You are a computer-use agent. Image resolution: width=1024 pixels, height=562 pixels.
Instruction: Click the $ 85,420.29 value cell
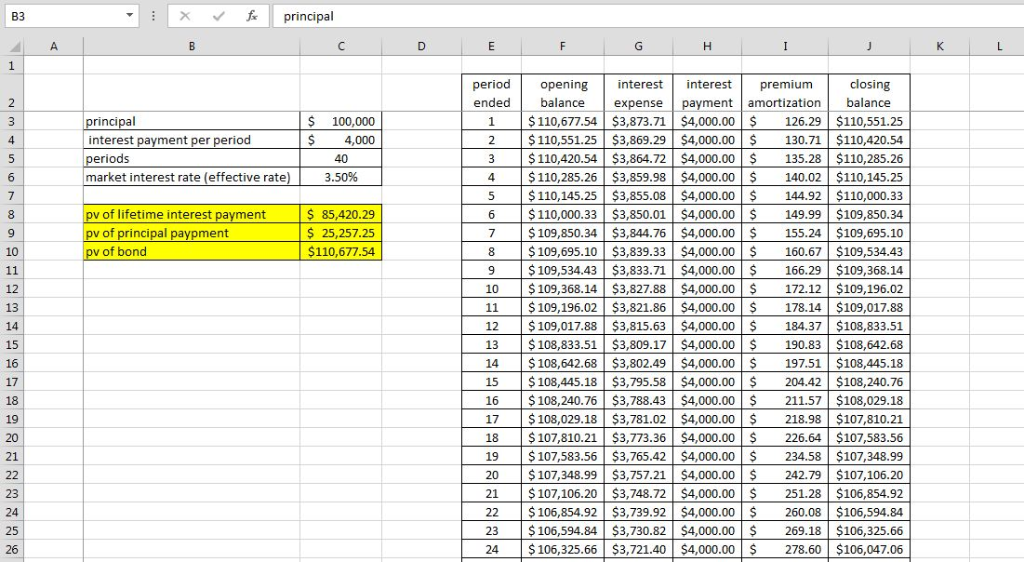(x=341, y=214)
